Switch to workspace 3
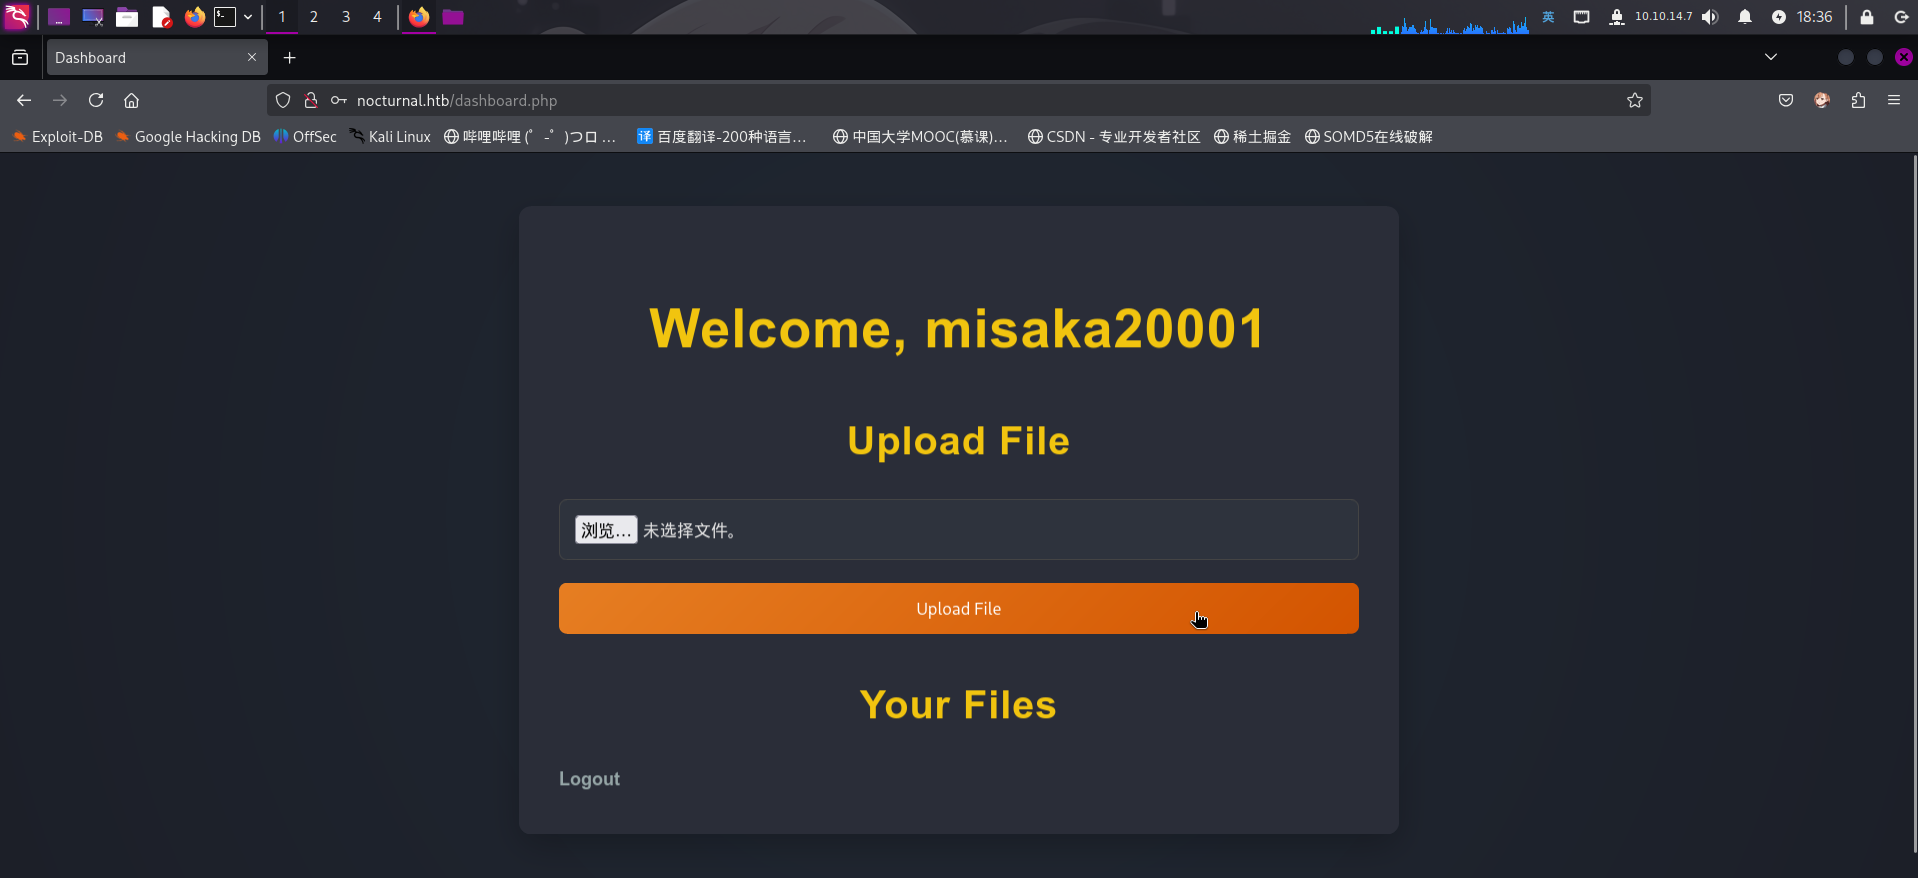Image resolution: width=1918 pixels, height=878 pixels. pyautogui.click(x=346, y=17)
